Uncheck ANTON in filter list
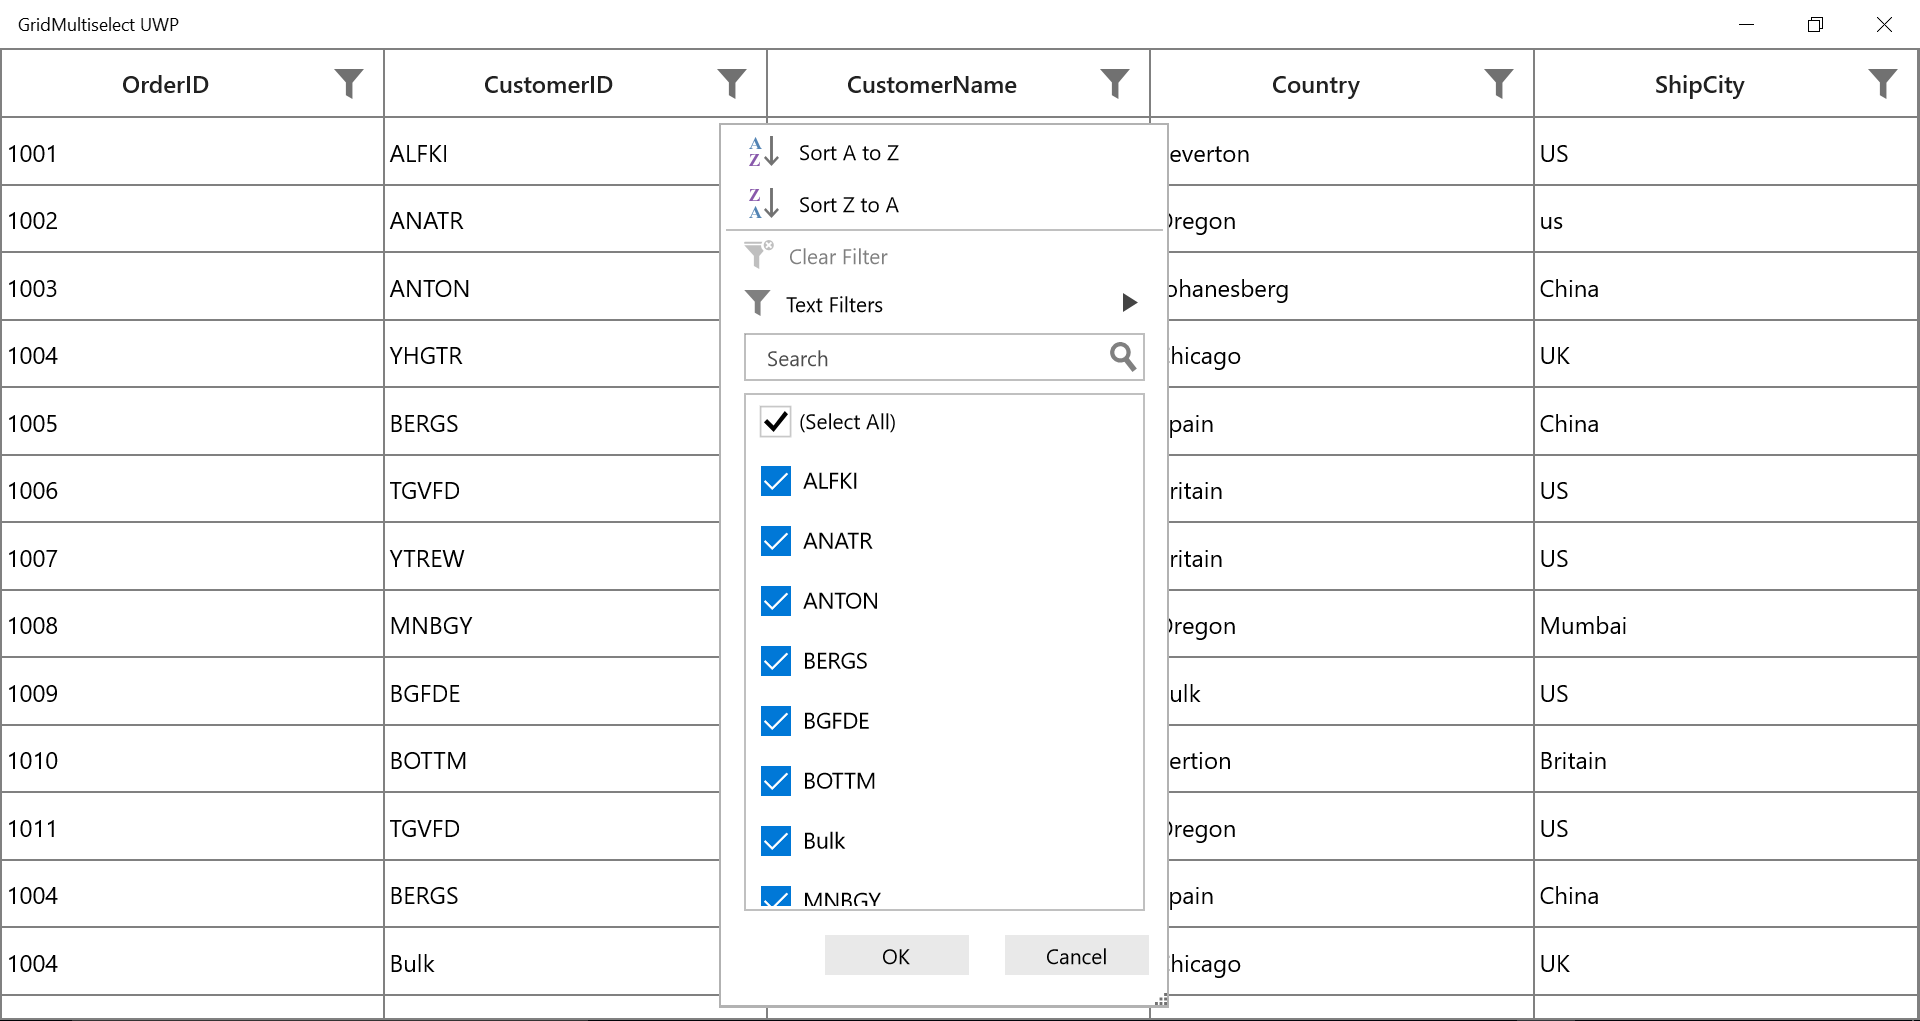This screenshot has width=1920, height=1021. (x=776, y=601)
